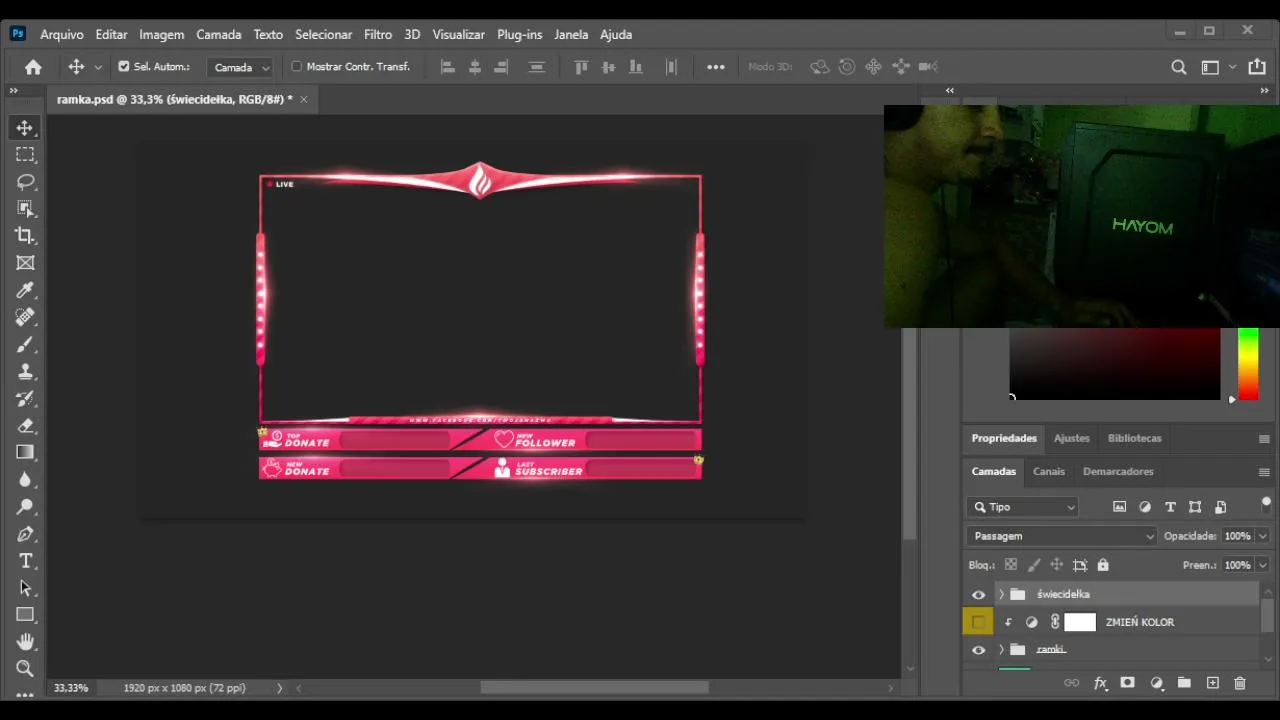Select the Rectangle shape tool
1280x720 pixels.
click(x=25, y=614)
